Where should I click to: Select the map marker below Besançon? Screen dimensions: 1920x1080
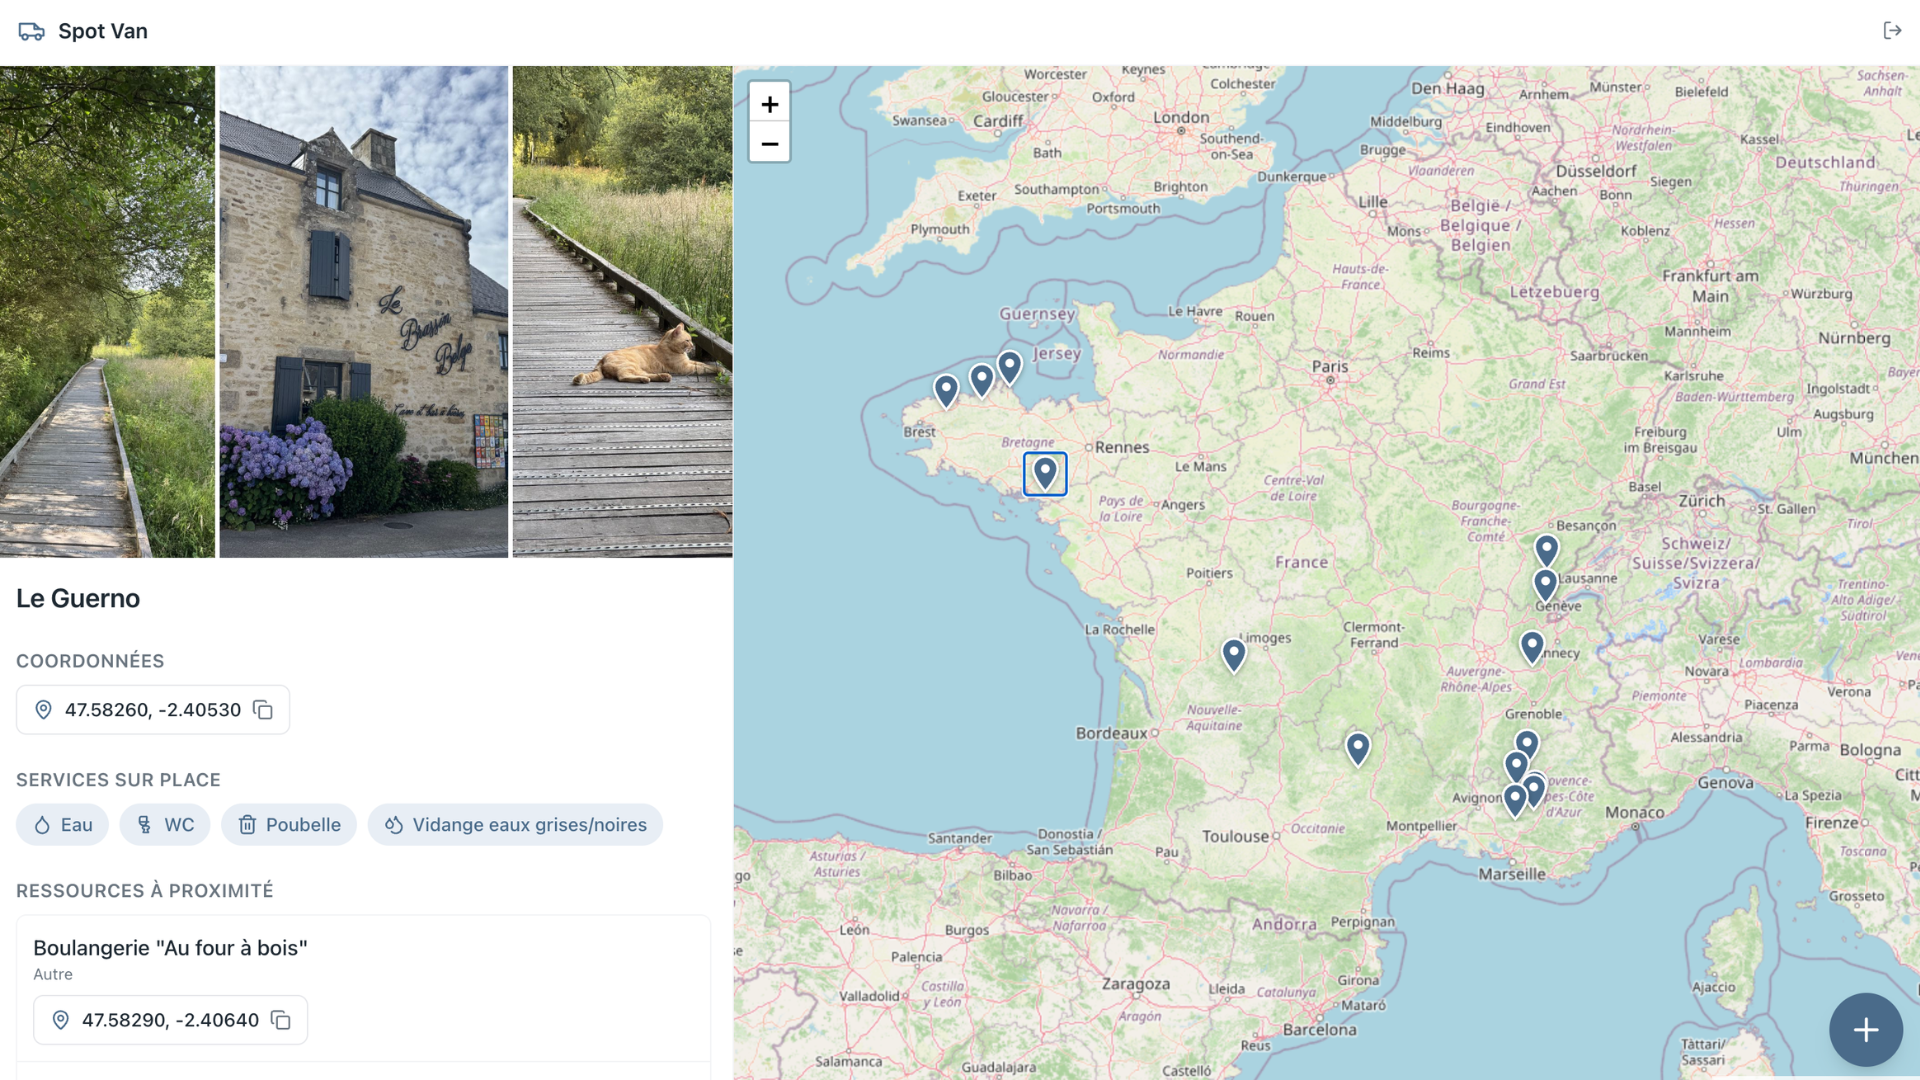click(1547, 551)
